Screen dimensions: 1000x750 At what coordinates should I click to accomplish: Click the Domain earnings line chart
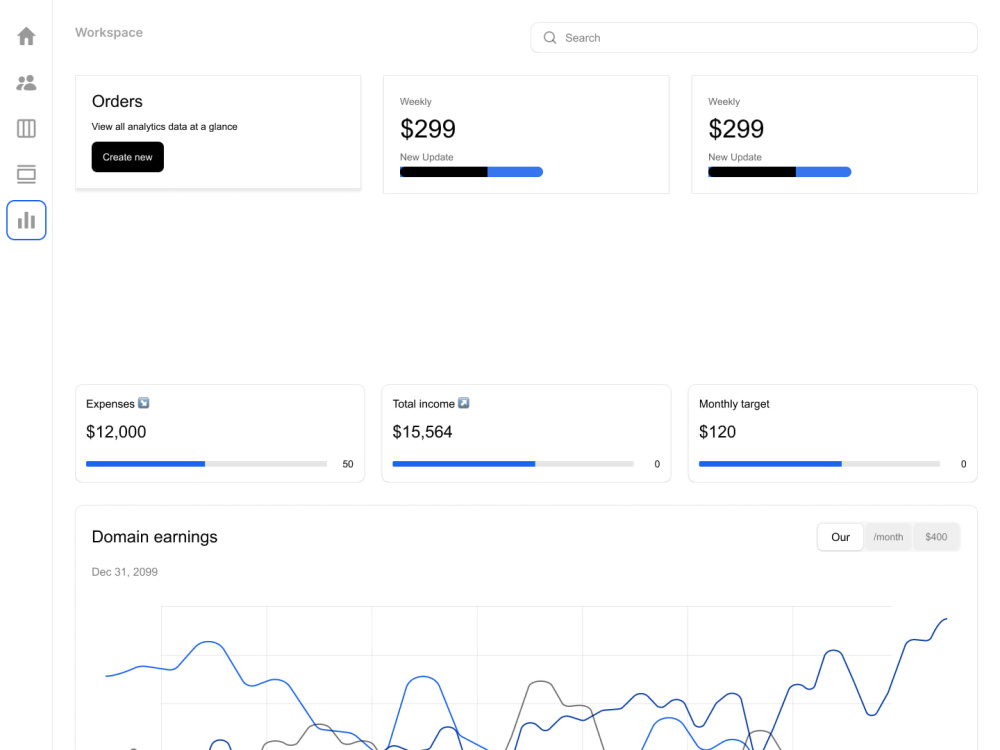tap(526, 678)
